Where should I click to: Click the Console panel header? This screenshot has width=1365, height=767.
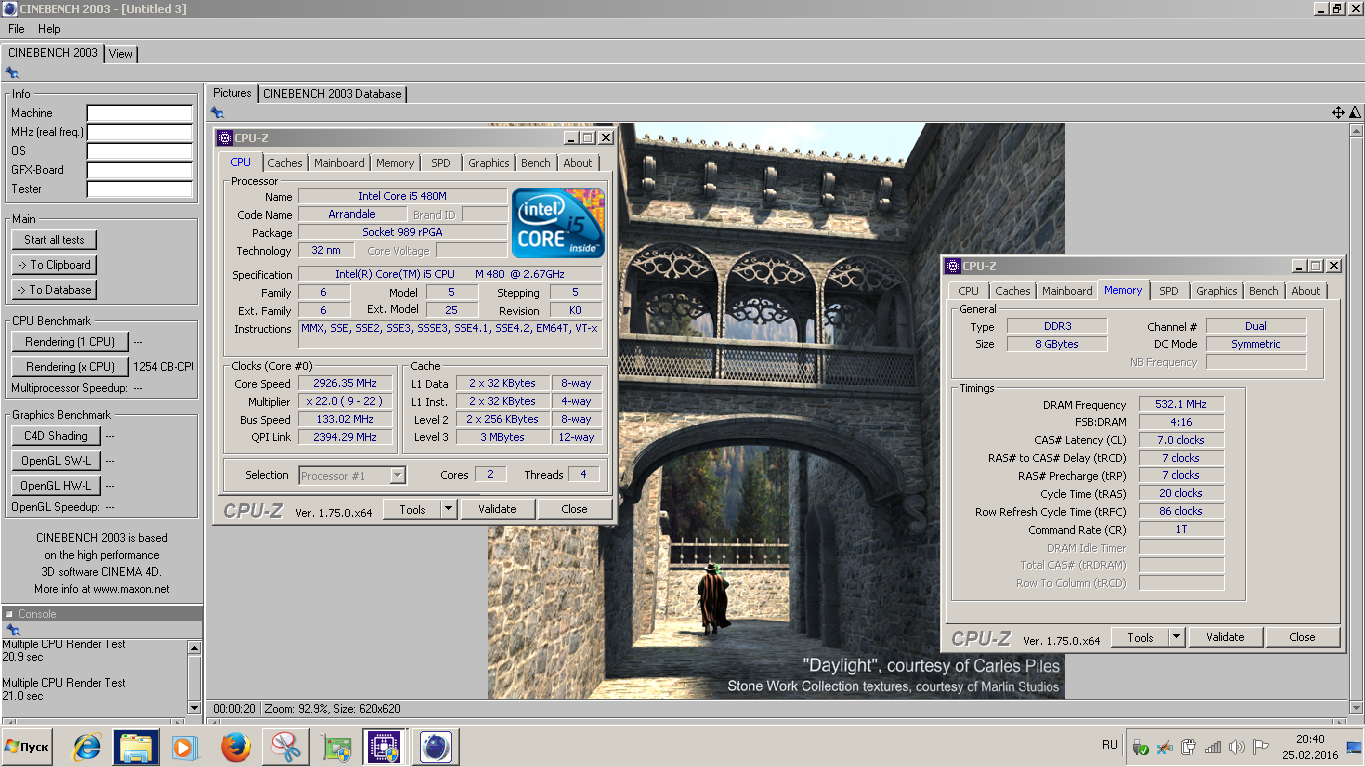[x=101, y=614]
